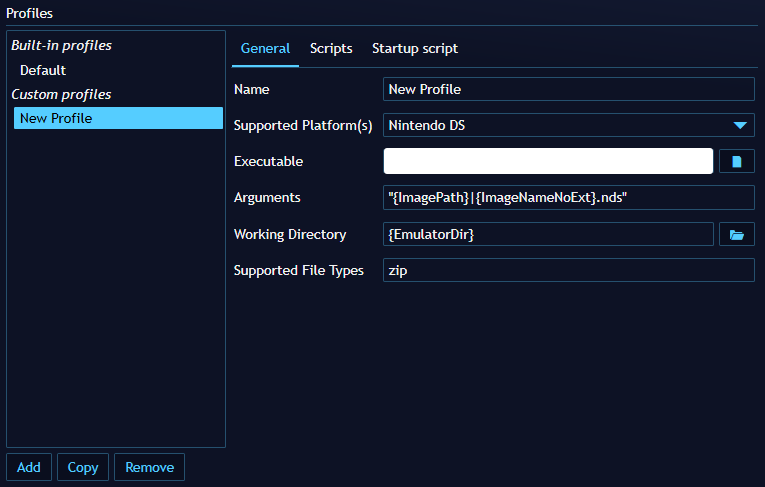Click the Working Directory label

pos(290,235)
